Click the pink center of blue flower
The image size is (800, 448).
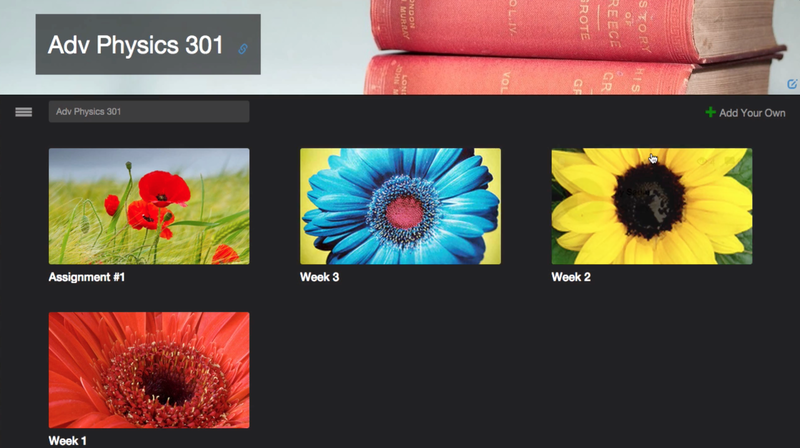[x=404, y=212]
